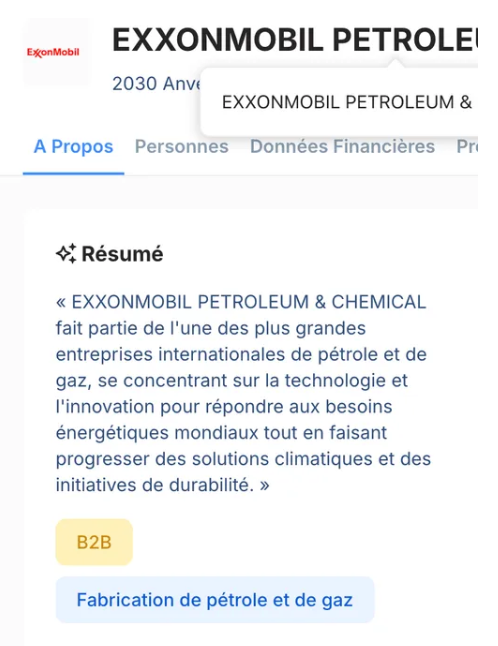Click the line 'énergétiques mondiaux tout en faisant'

222,433
